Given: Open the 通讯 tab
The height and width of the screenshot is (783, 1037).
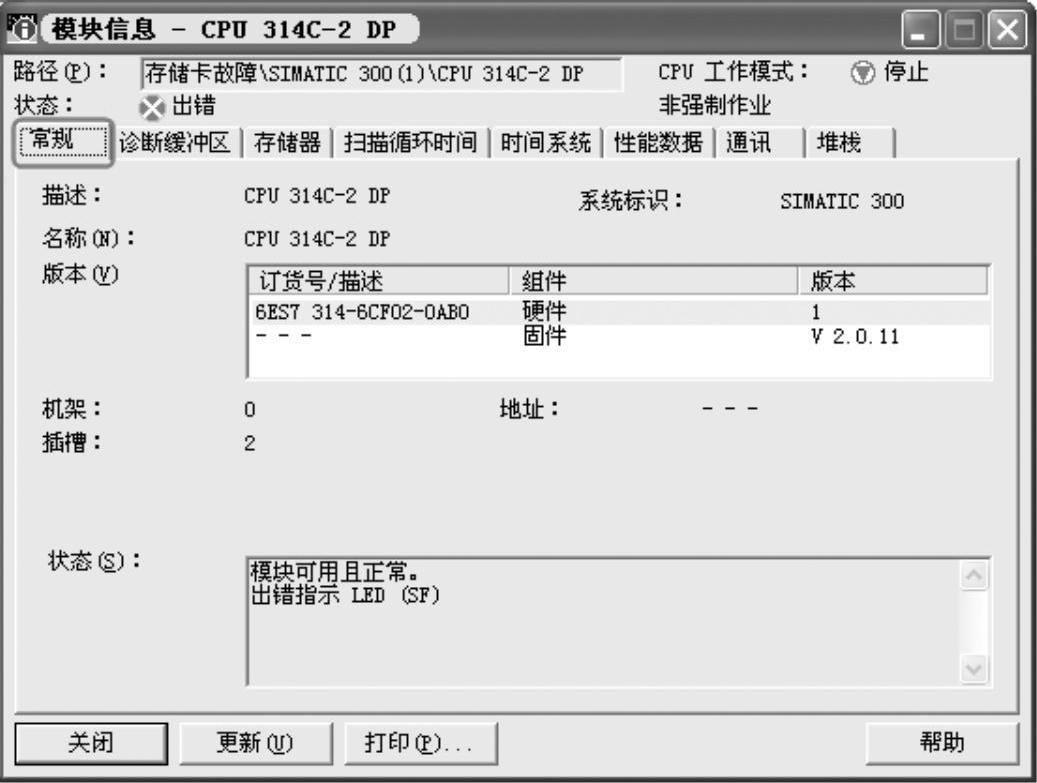Looking at the screenshot, I should point(759,143).
